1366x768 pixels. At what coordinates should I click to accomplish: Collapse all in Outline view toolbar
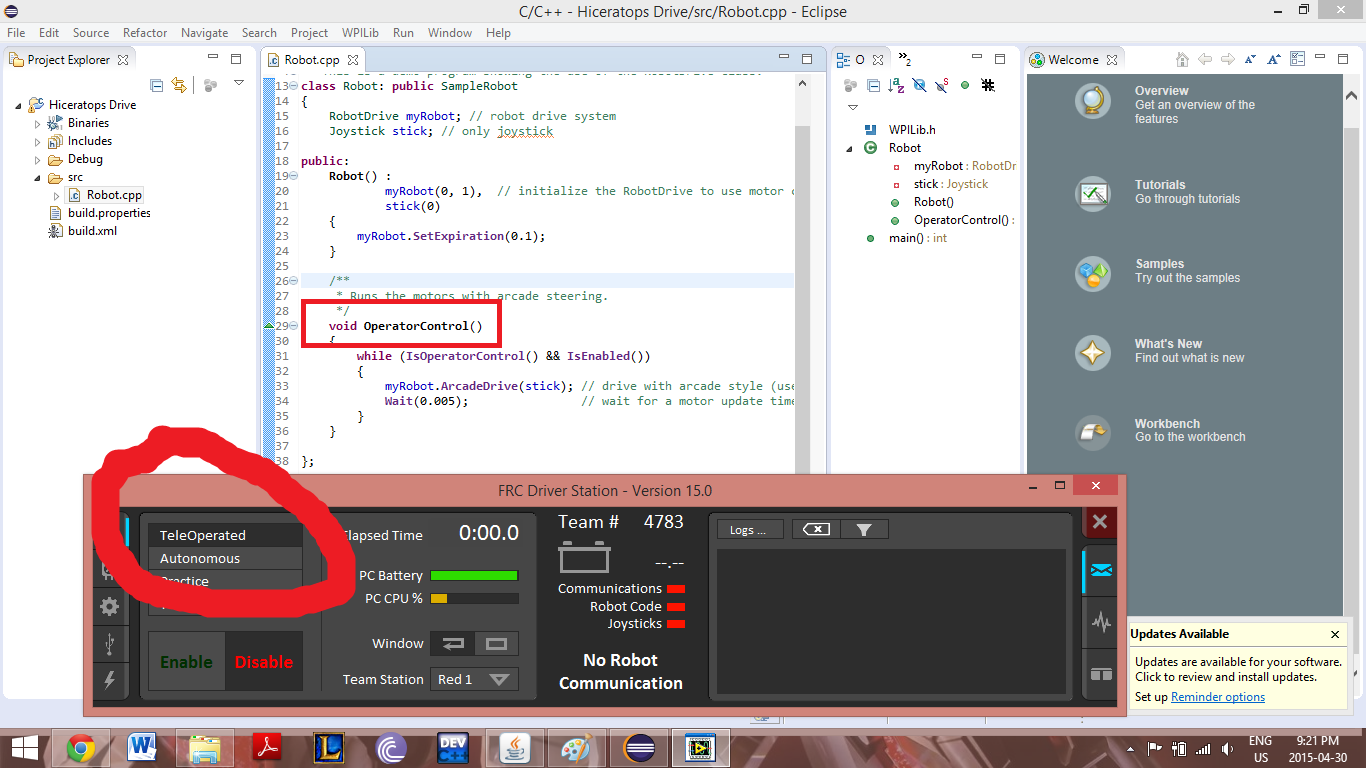(873, 85)
